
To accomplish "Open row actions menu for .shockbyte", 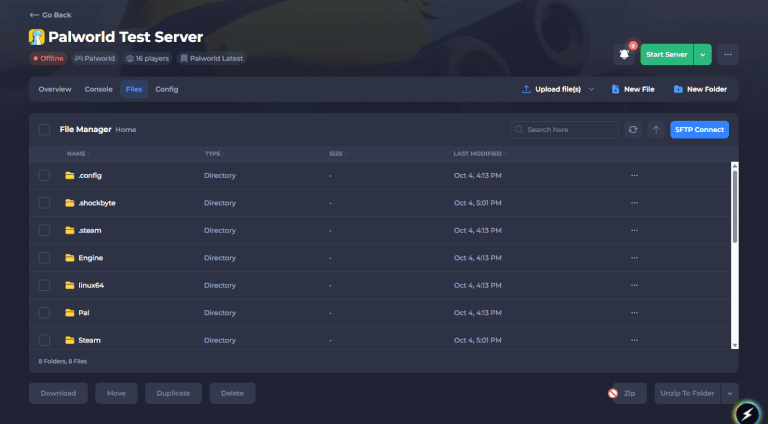I will coord(634,203).
